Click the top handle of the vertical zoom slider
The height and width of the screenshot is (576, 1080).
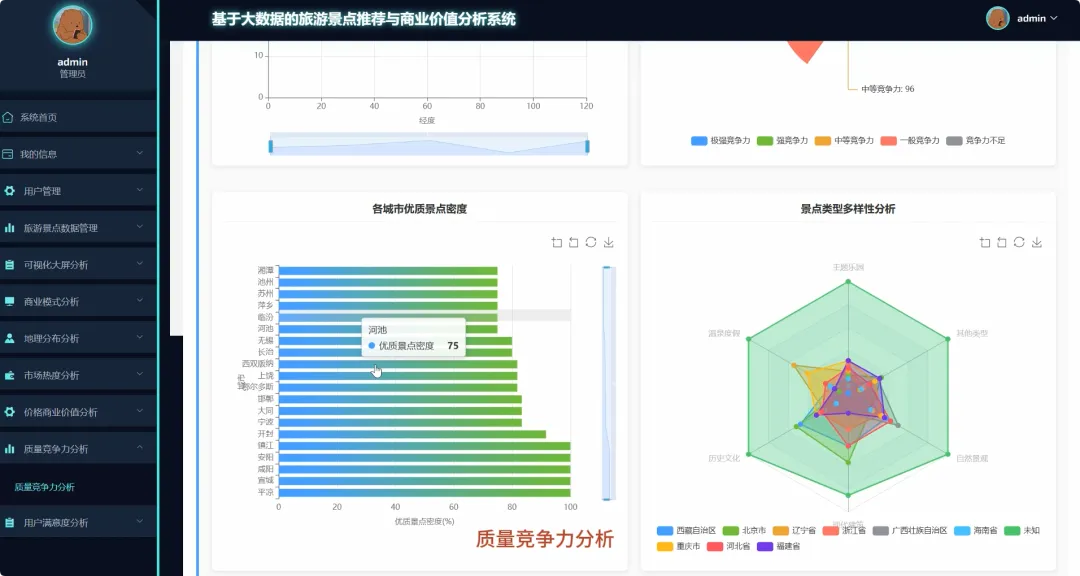(607, 267)
